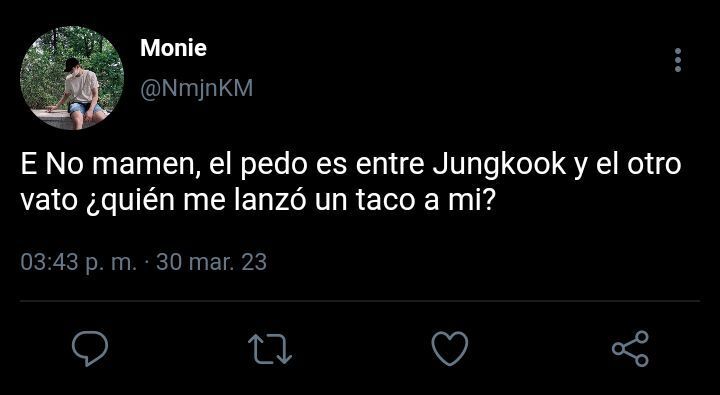The image size is (720, 395).
Task: Retweet the post with the arrows icon
Action: pyautogui.click(x=270, y=349)
